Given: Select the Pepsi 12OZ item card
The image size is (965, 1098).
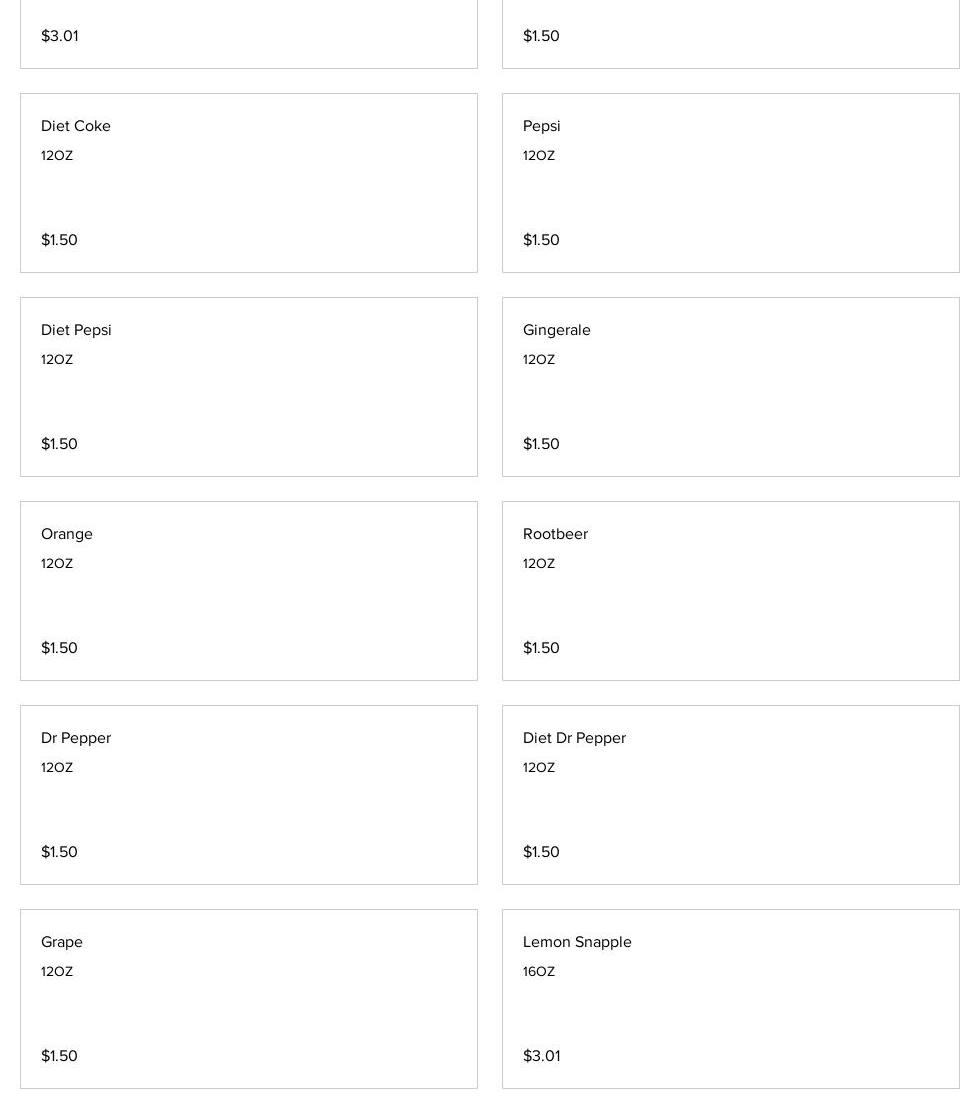Looking at the screenshot, I should (x=730, y=183).
